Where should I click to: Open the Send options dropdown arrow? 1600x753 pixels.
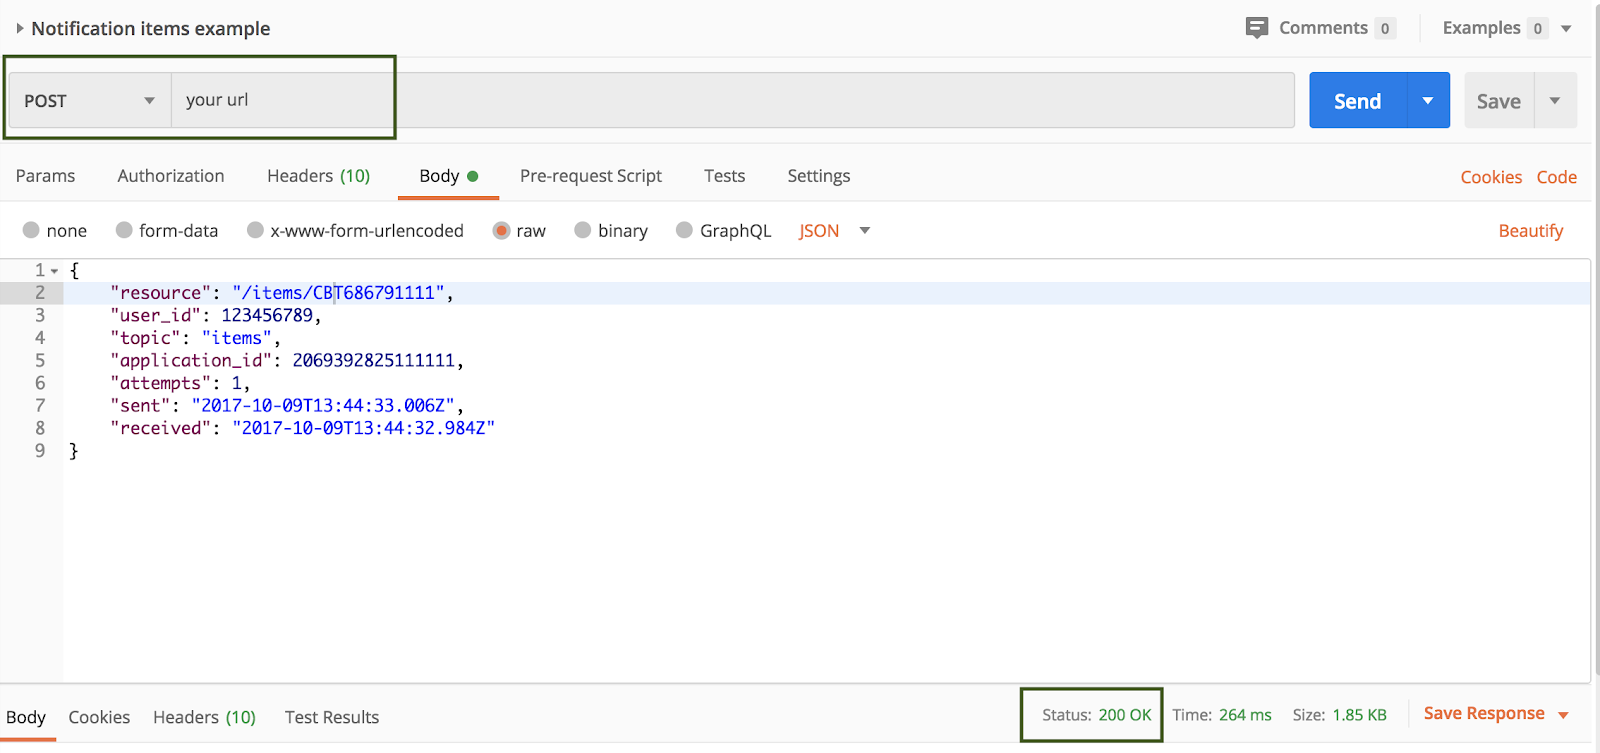click(1428, 100)
